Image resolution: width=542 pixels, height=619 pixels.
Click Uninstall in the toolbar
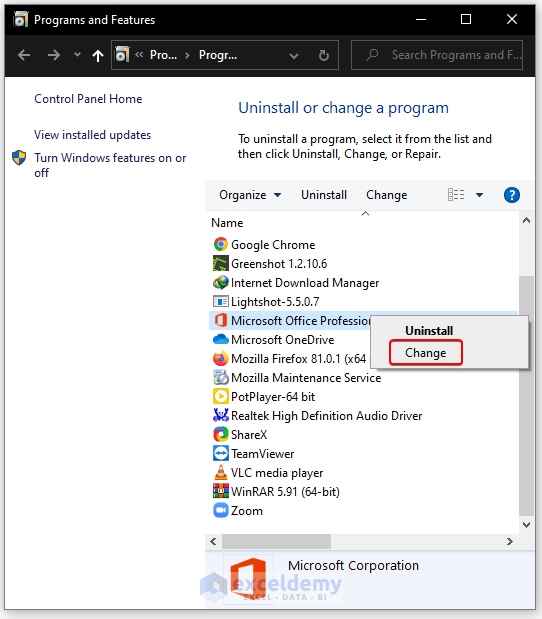[324, 195]
